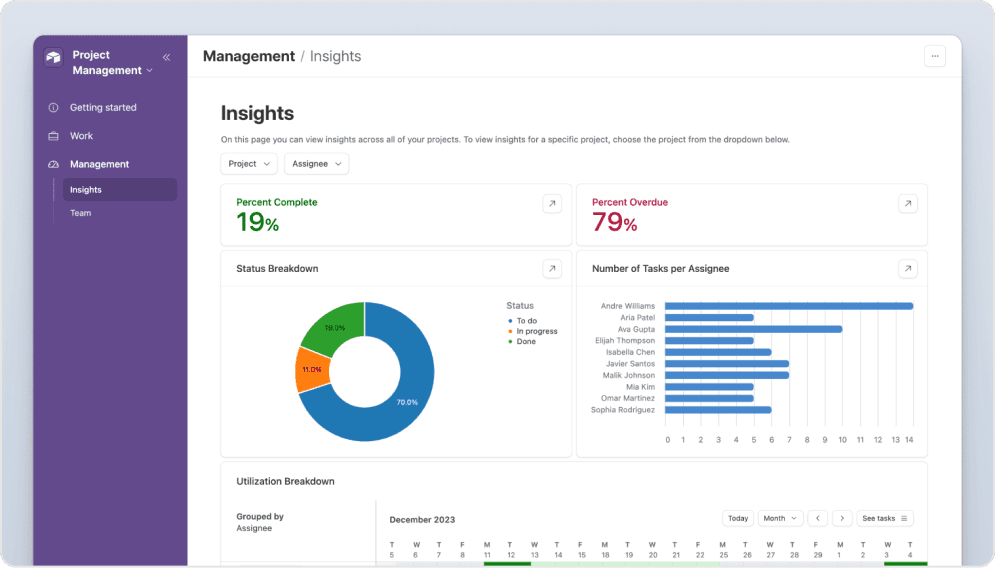Expand Number of Tasks per Assignee chart
The image size is (995, 568).
click(907, 268)
